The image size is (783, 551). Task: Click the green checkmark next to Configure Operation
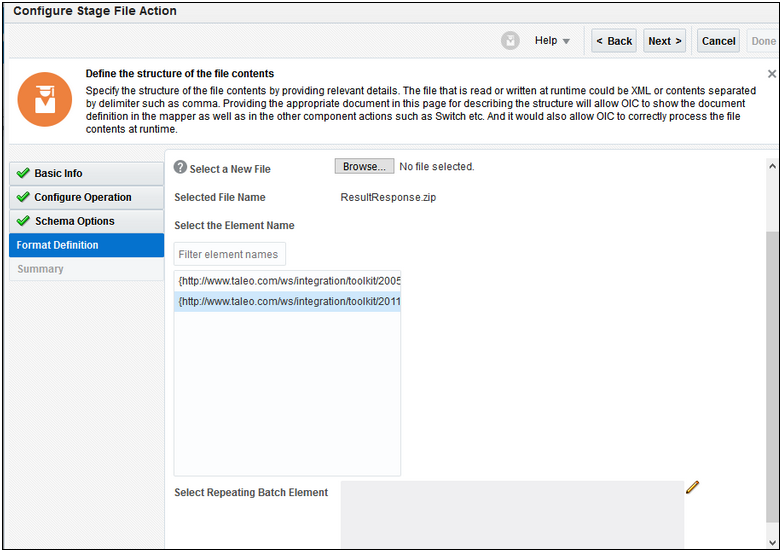pyautogui.click(x=23, y=197)
